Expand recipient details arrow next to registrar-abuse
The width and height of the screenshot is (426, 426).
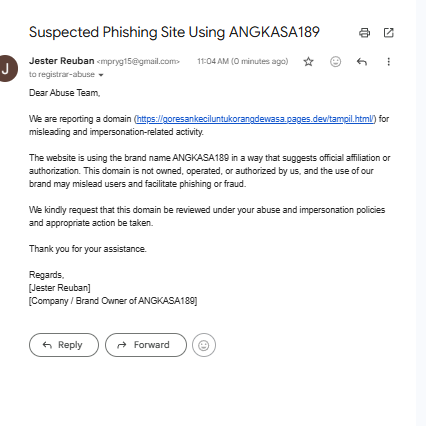(x=101, y=75)
